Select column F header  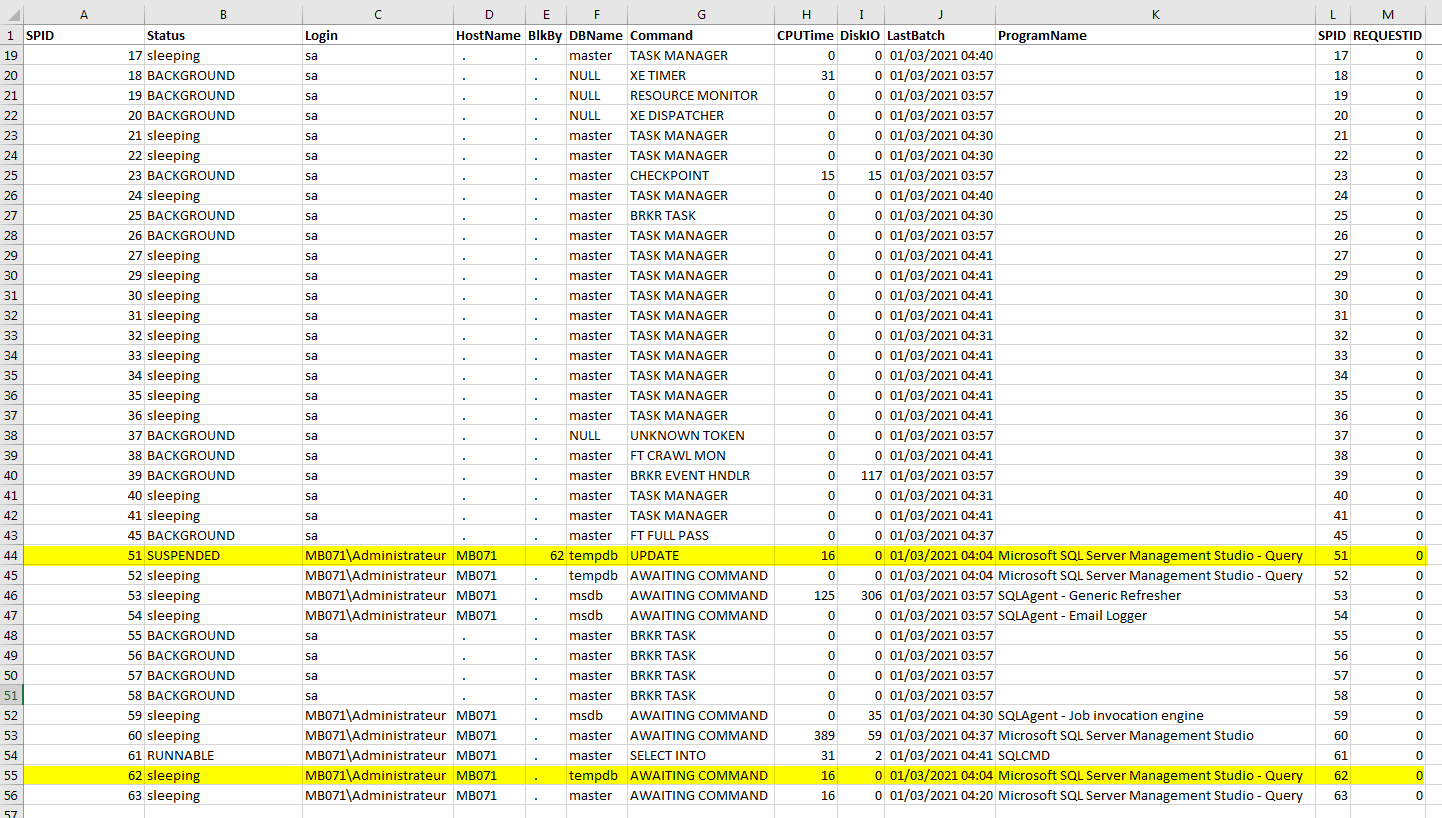(597, 14)
